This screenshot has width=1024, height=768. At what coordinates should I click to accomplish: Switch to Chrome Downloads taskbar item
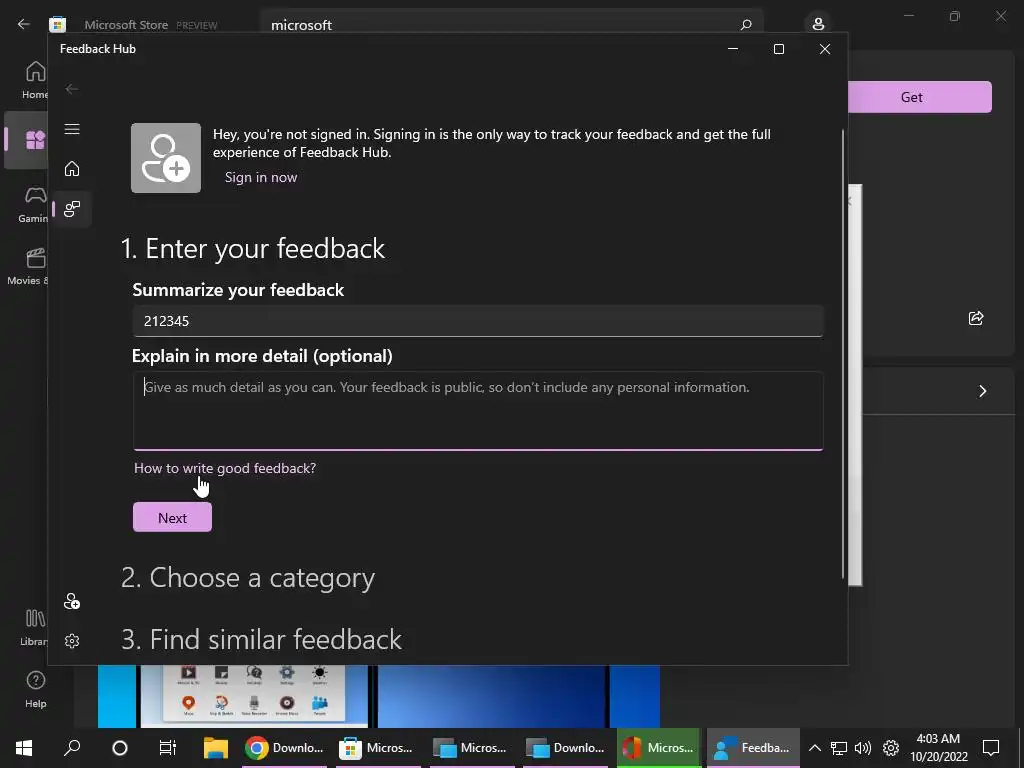click(x=285, y=748)
